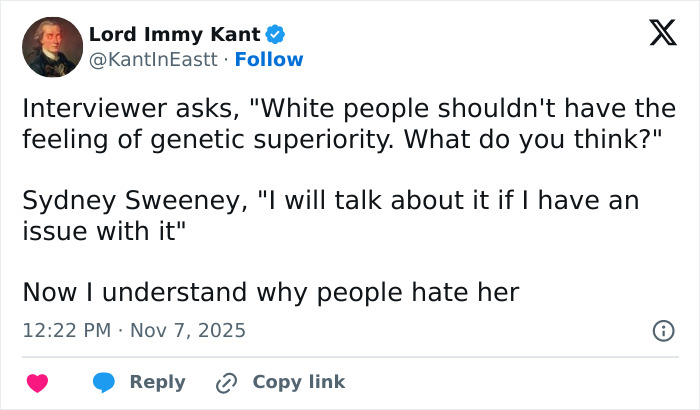Like the tweet with the heart icon

pyautogui.click(x=37, y=382)
